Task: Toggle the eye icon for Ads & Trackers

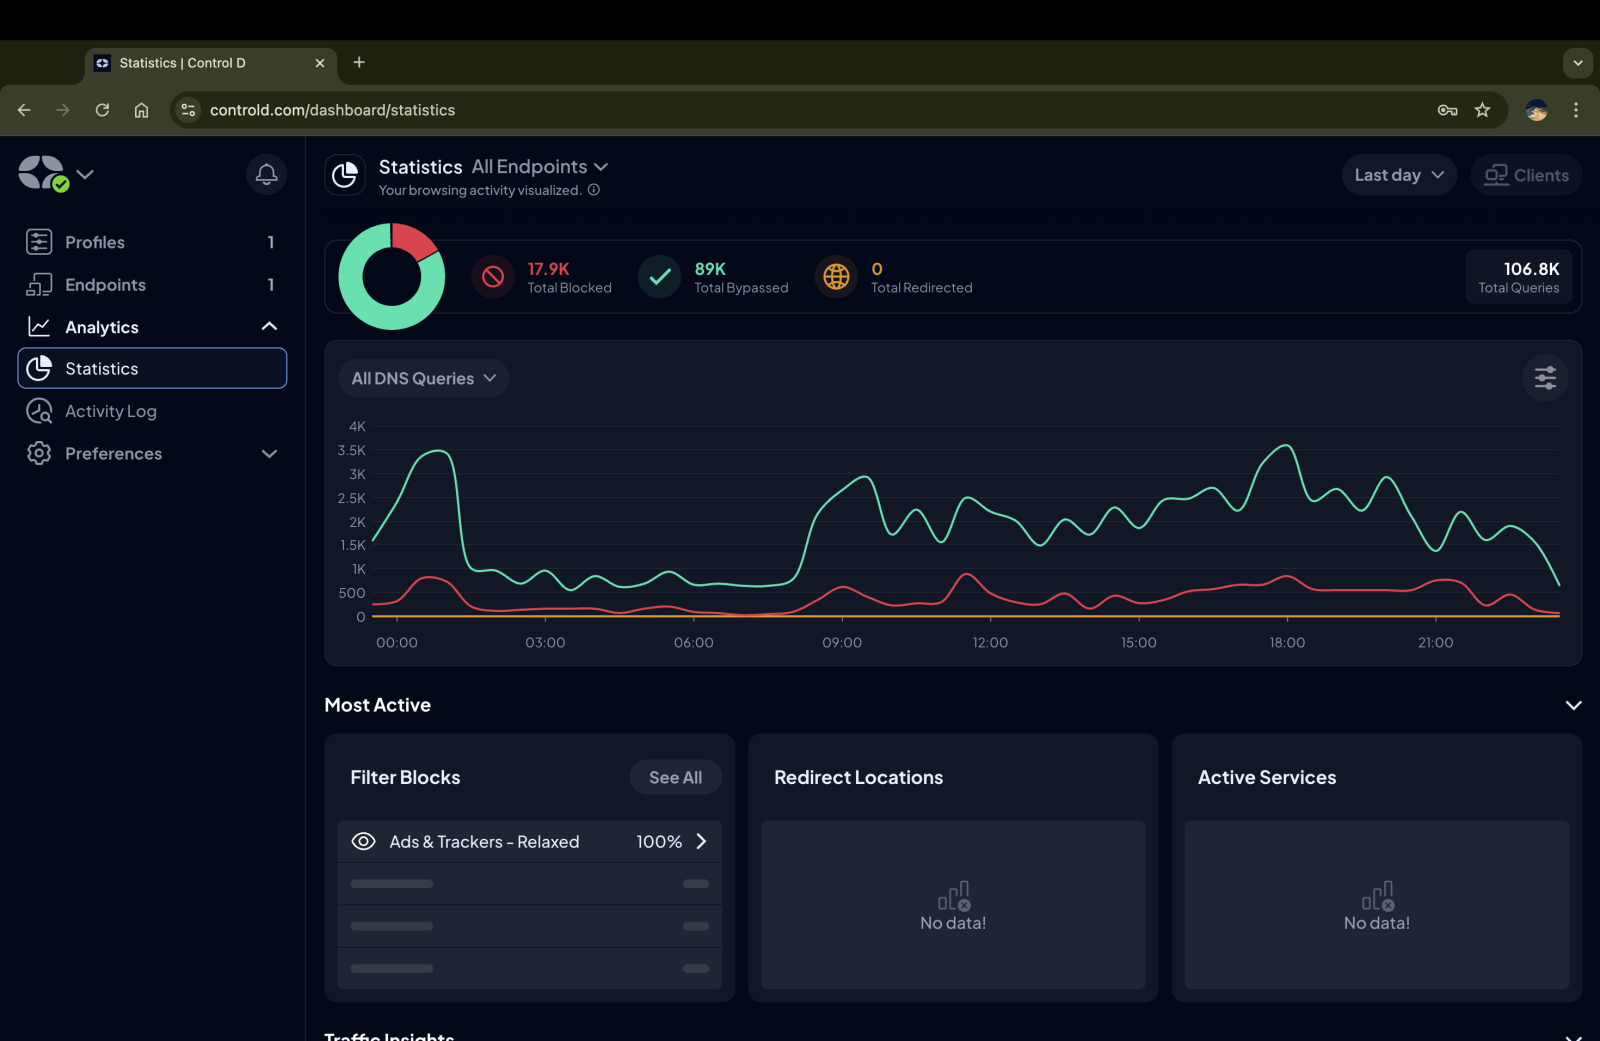Action: tap(363, 842)
